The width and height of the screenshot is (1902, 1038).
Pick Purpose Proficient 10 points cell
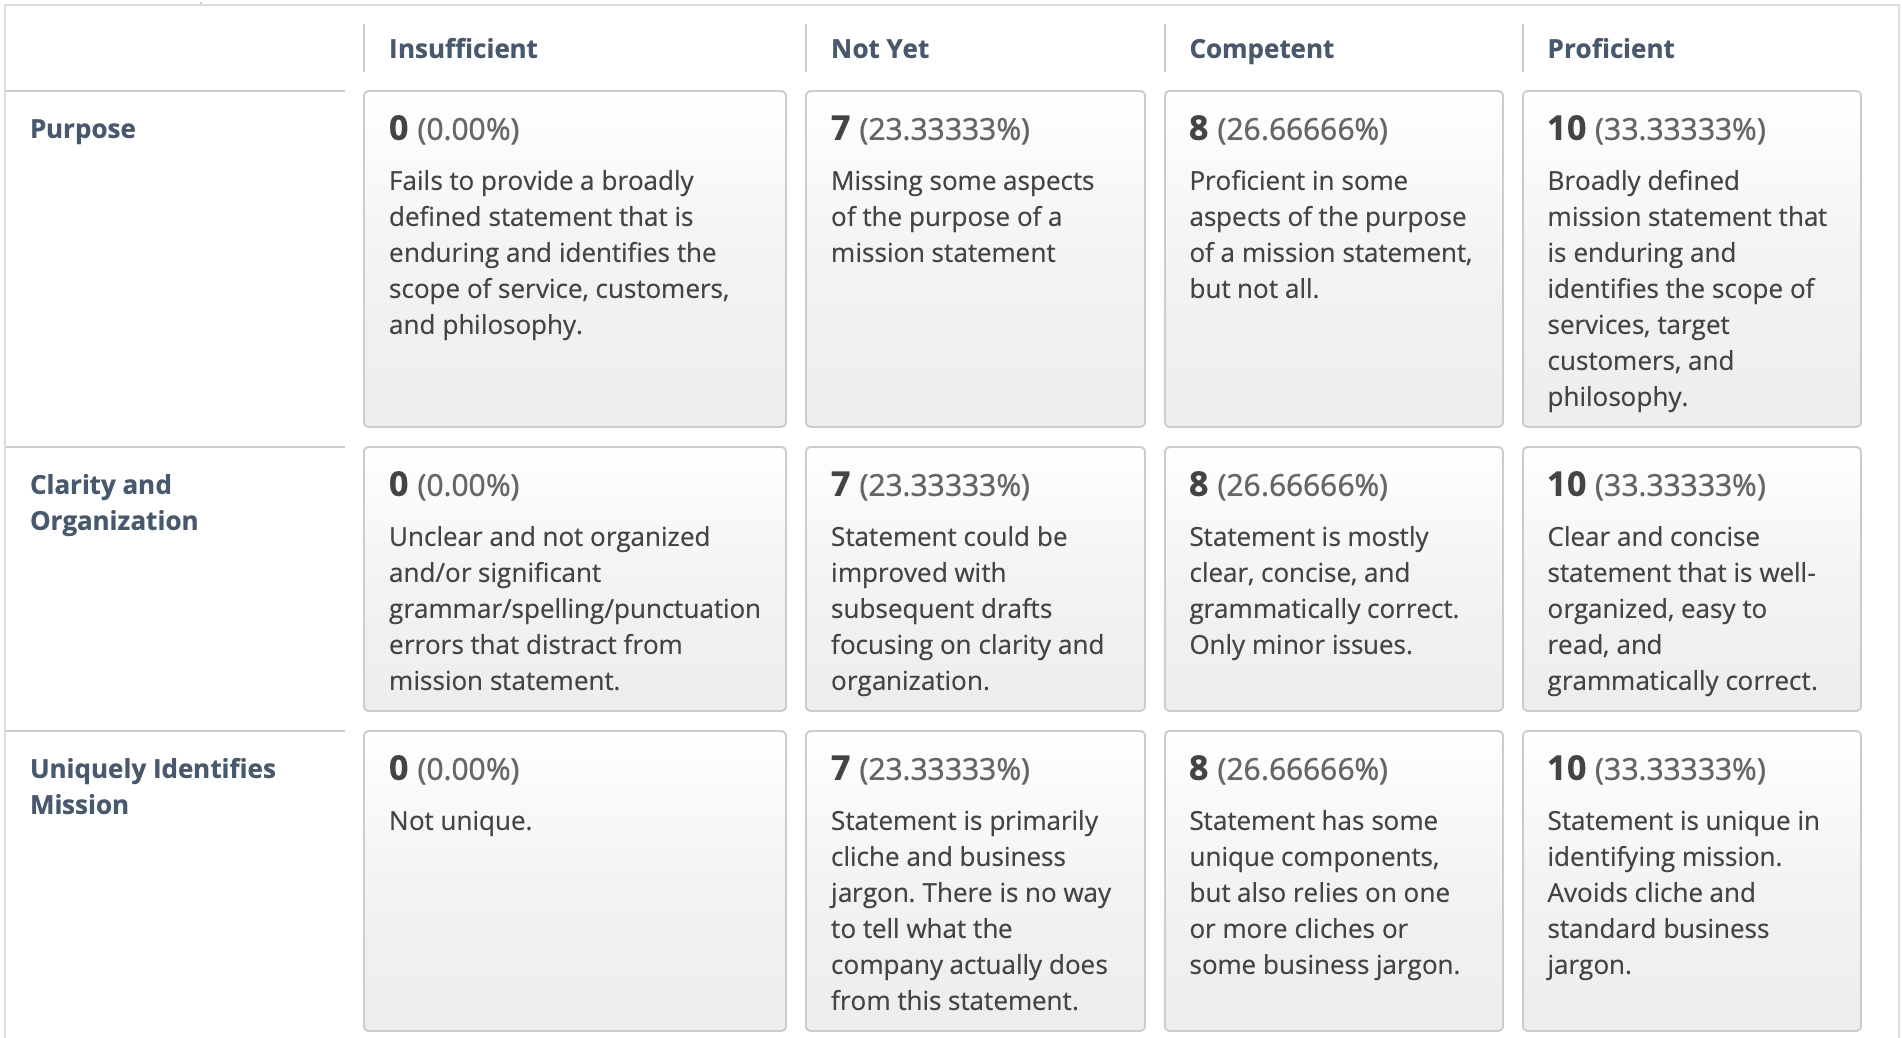click(1691, 259)
